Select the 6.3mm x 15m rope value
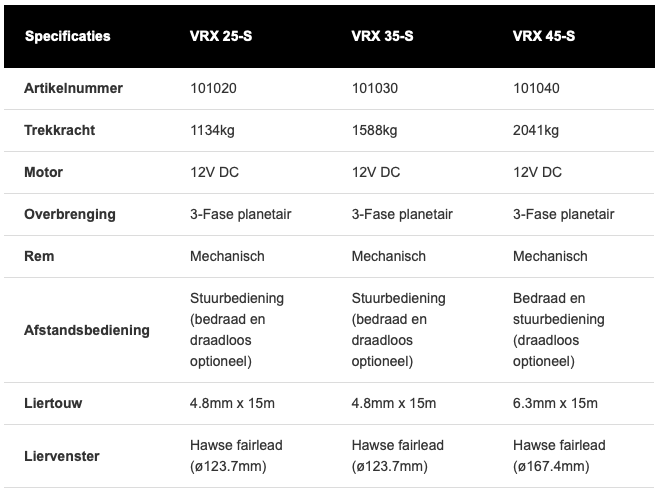 coord(555,403)
